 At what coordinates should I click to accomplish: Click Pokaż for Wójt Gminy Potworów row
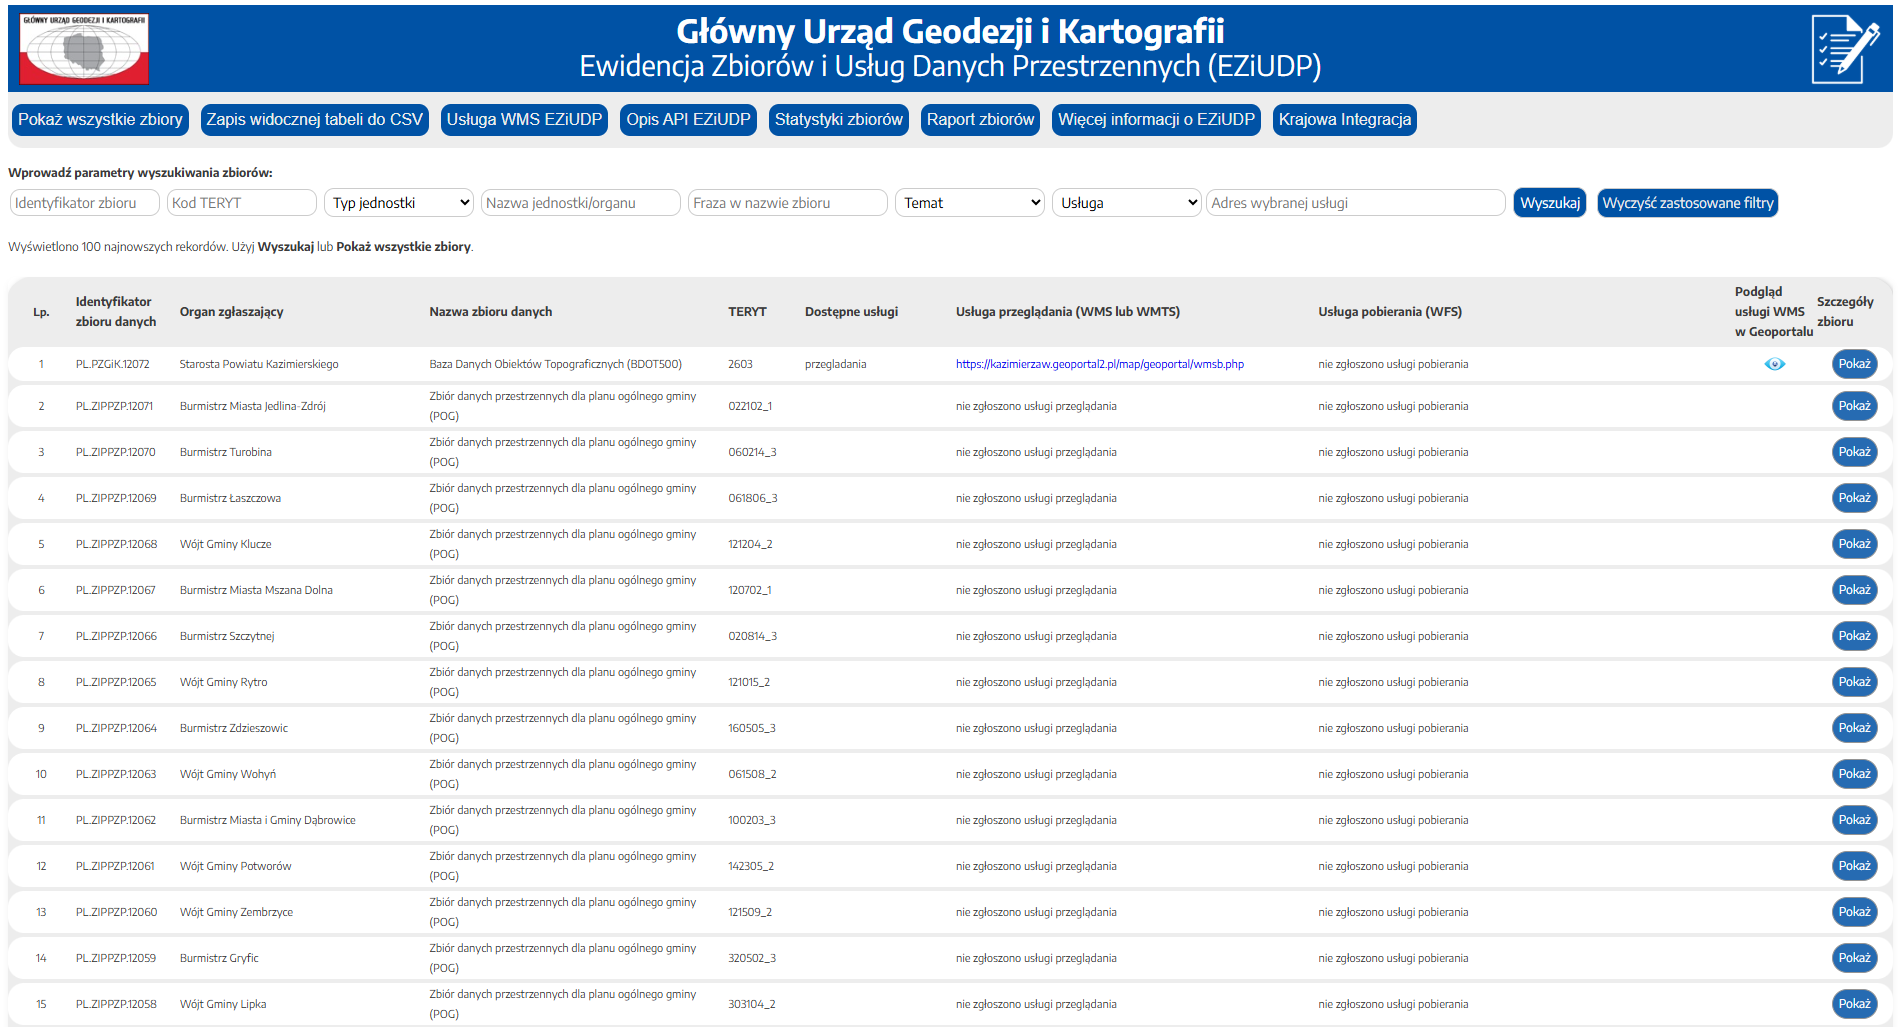(1854, 866)
